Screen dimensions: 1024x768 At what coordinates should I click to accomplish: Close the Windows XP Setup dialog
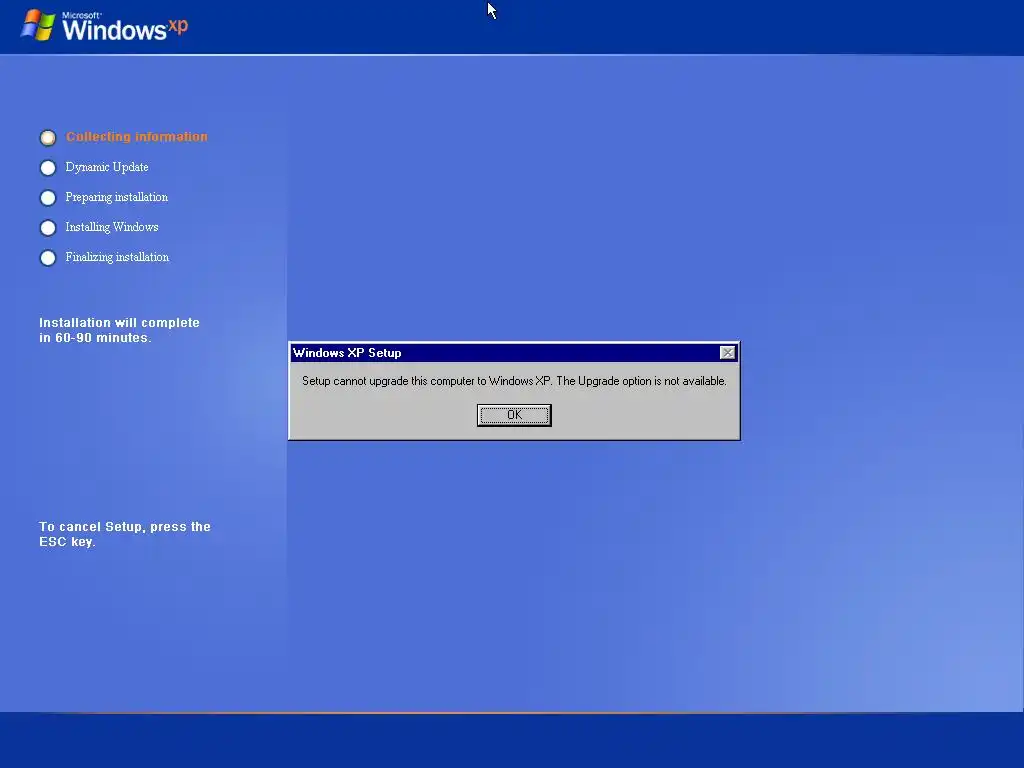tap(727, 353)
